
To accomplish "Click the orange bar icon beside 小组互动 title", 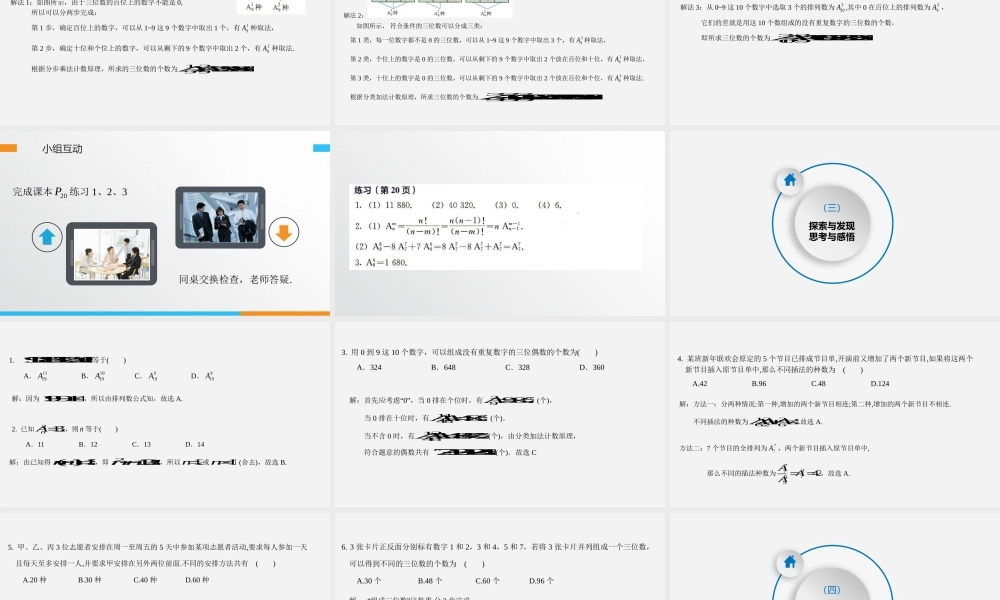I will pos(10,147).
